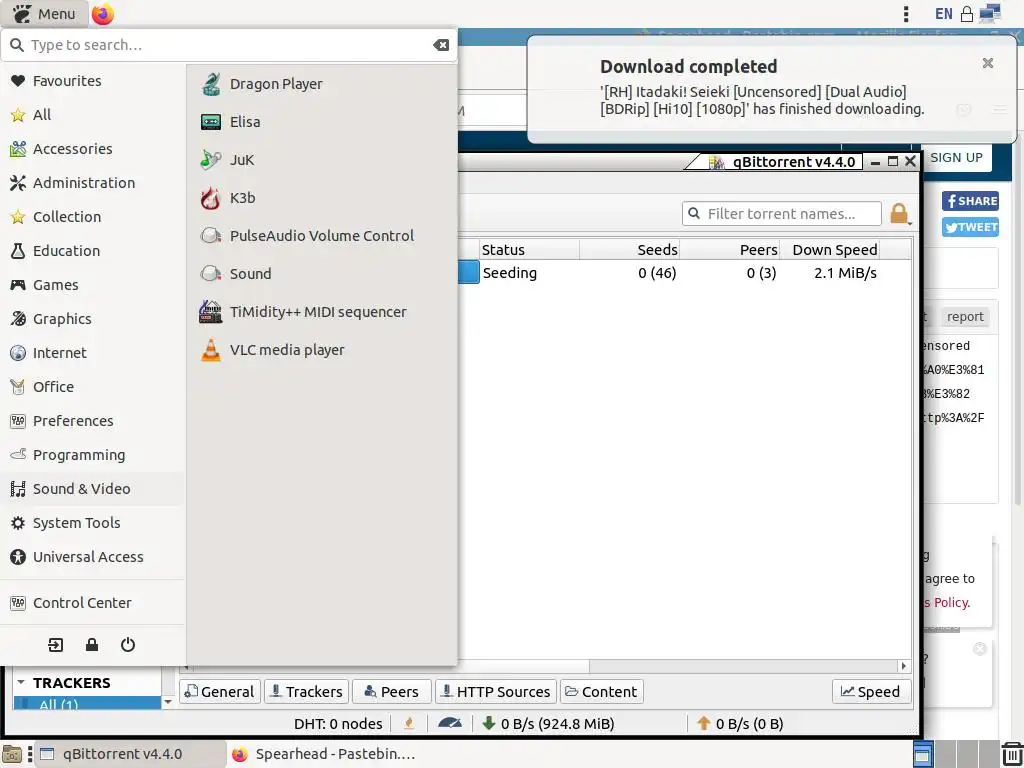Click the power off icon in menu

pyautogui.click(x=128, y=645)
